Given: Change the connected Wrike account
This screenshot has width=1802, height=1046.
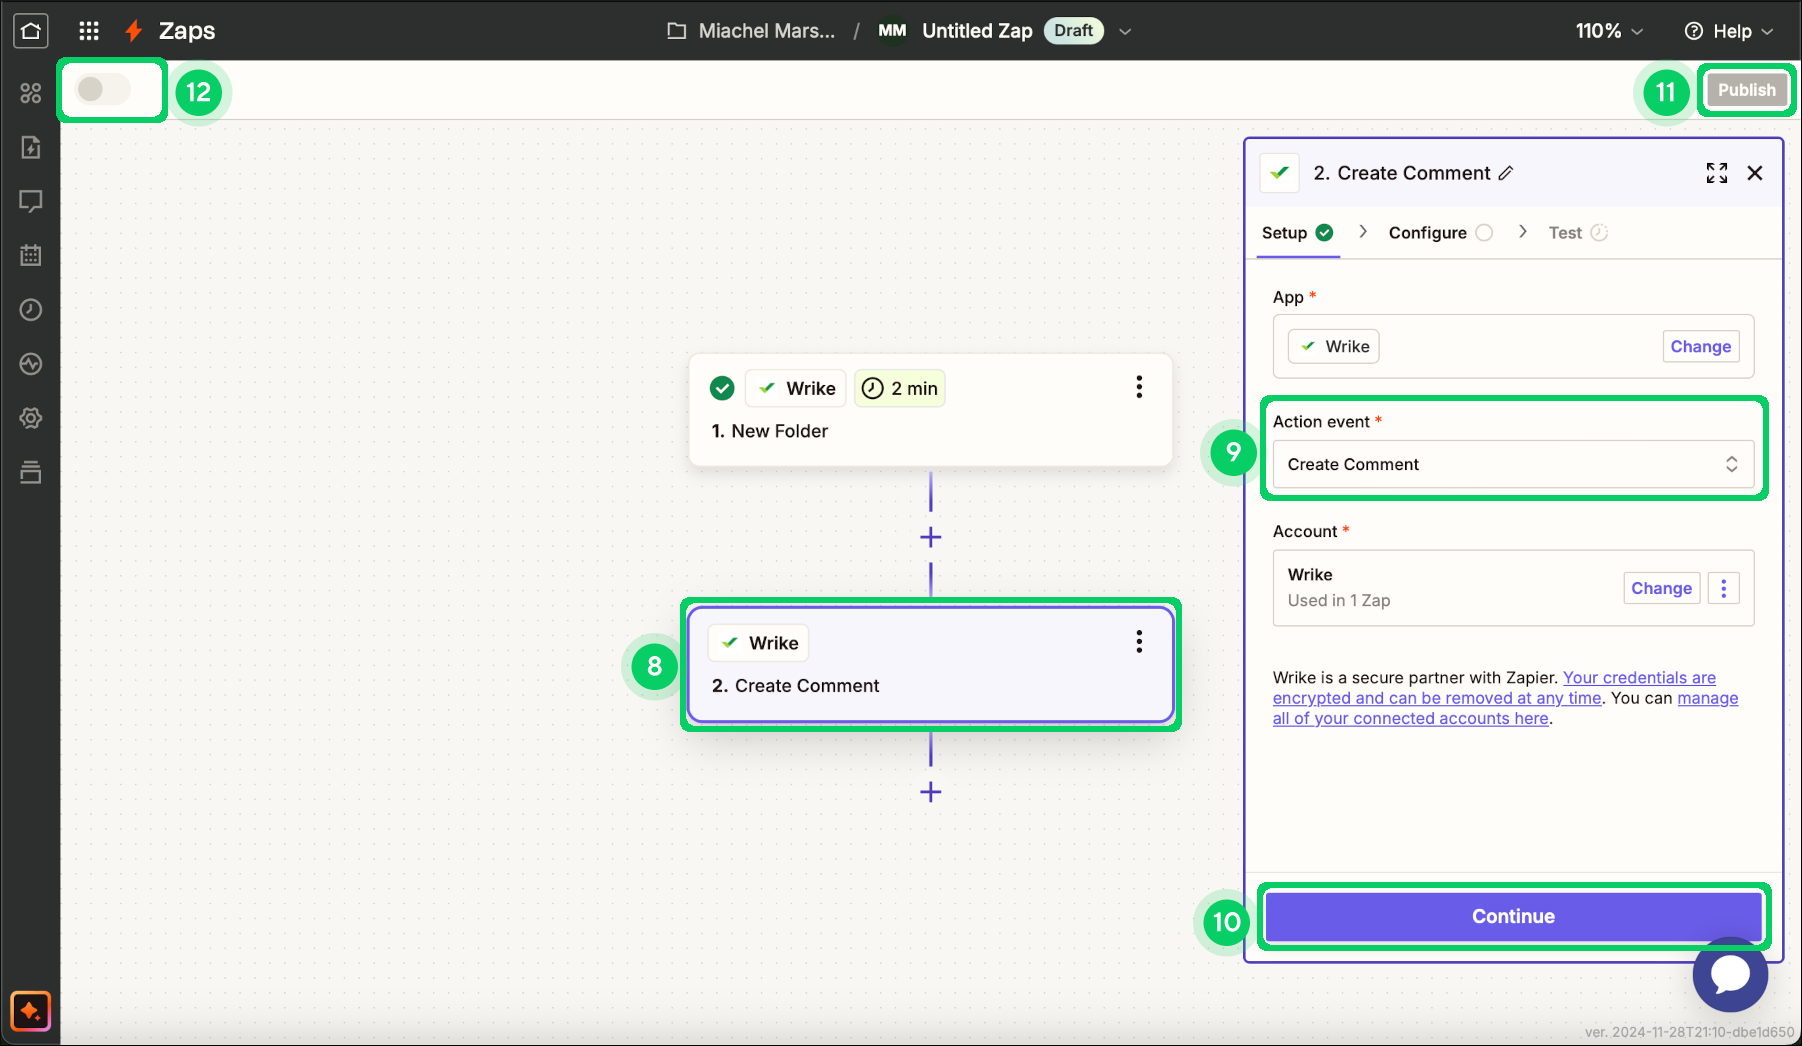Looking at the screenshot, I should (1661, 588).
